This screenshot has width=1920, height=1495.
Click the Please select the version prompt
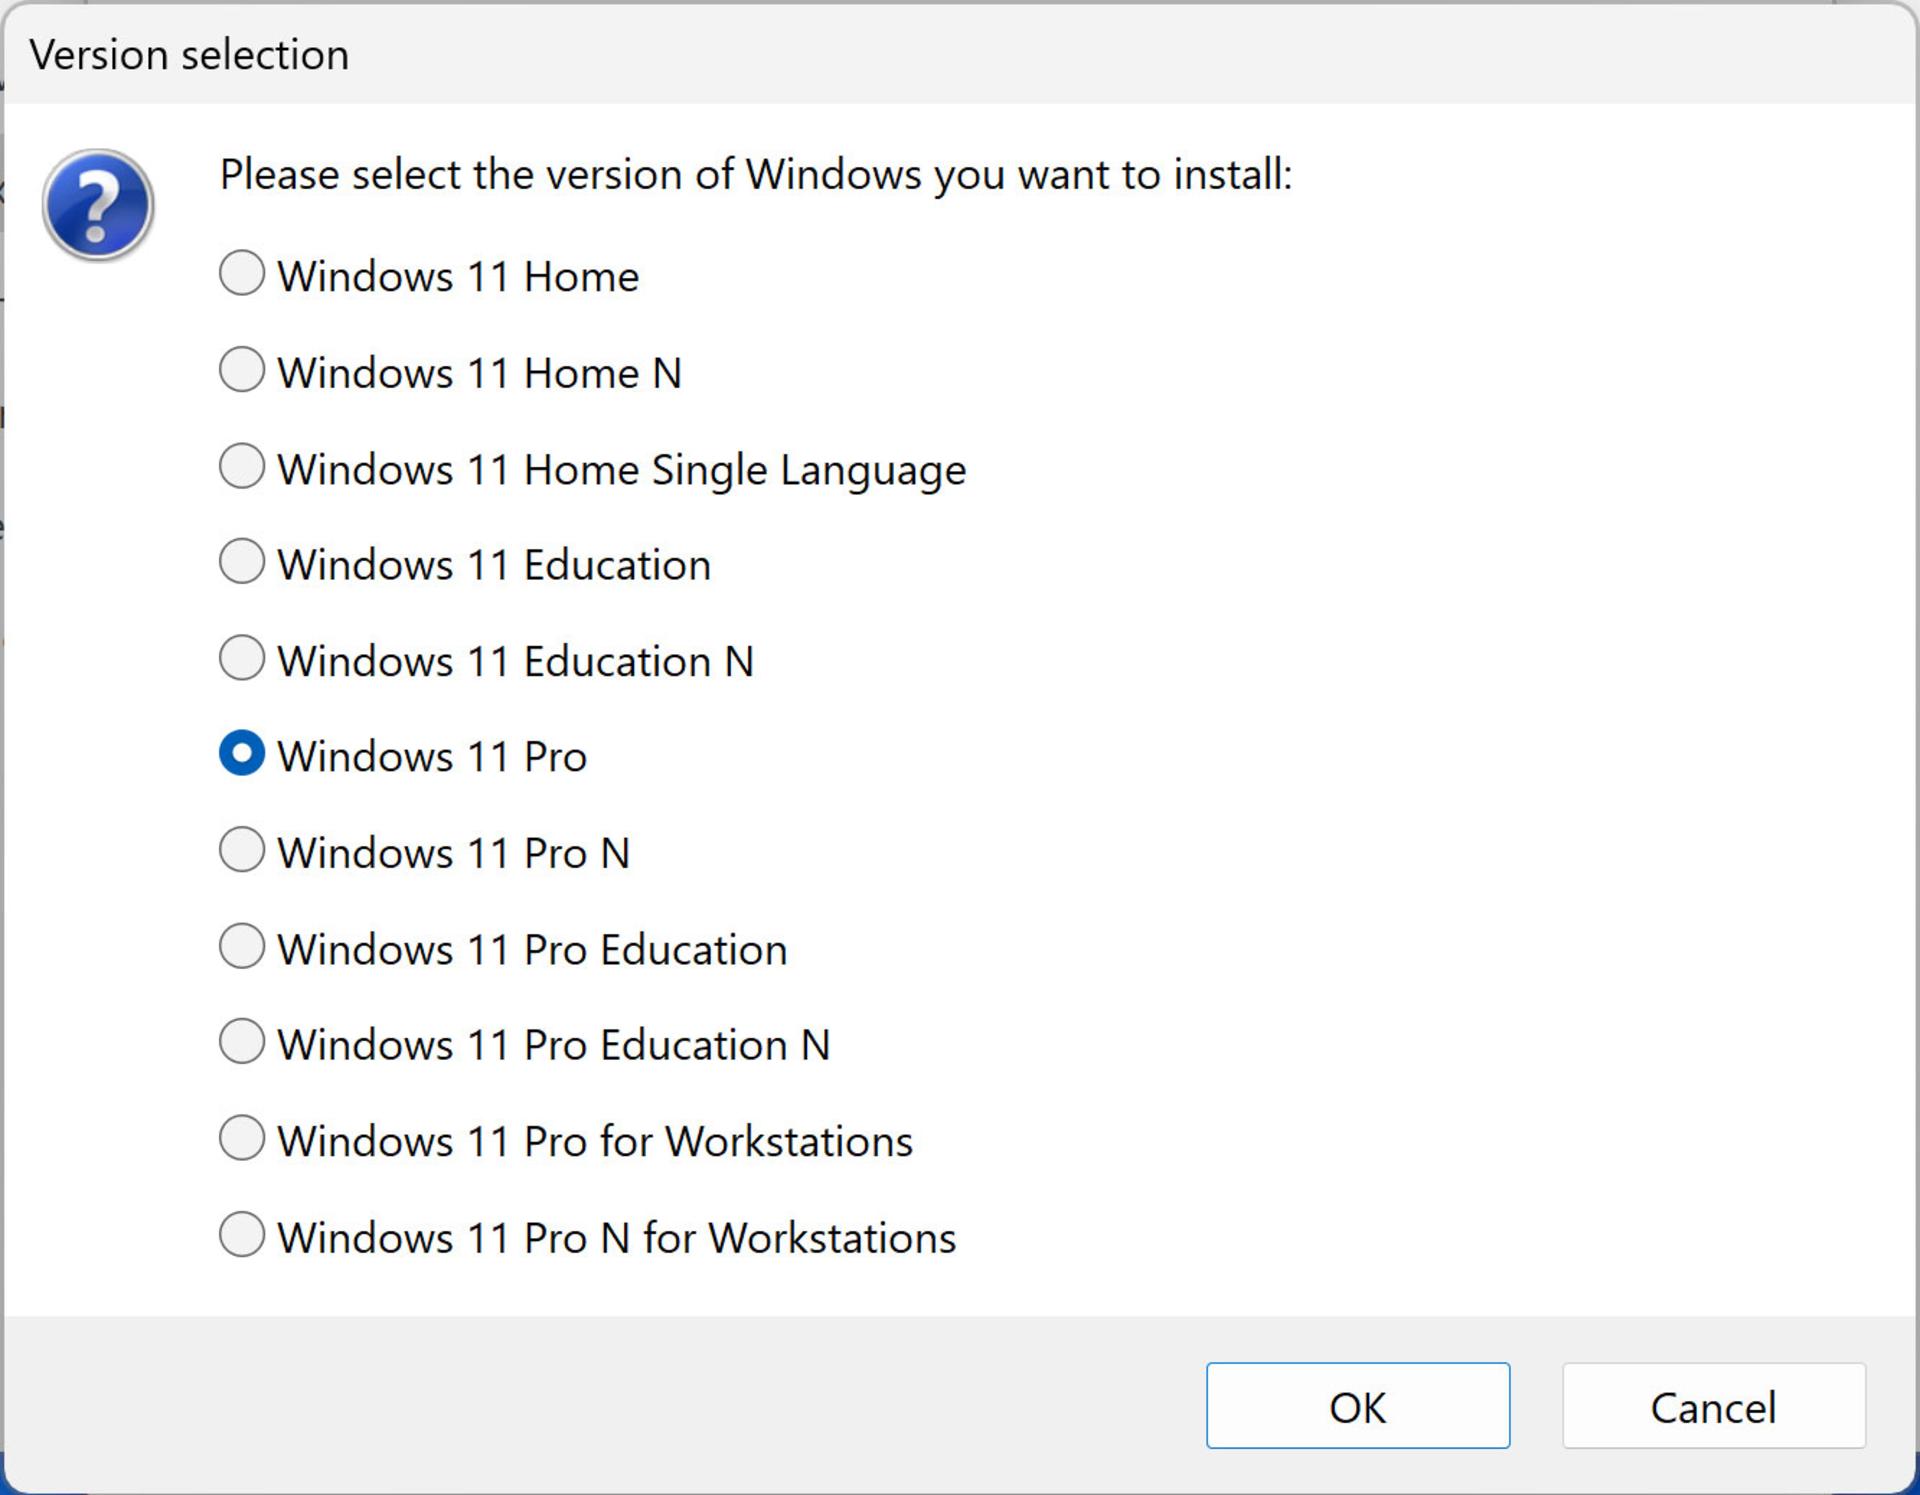tap(756, 175)
